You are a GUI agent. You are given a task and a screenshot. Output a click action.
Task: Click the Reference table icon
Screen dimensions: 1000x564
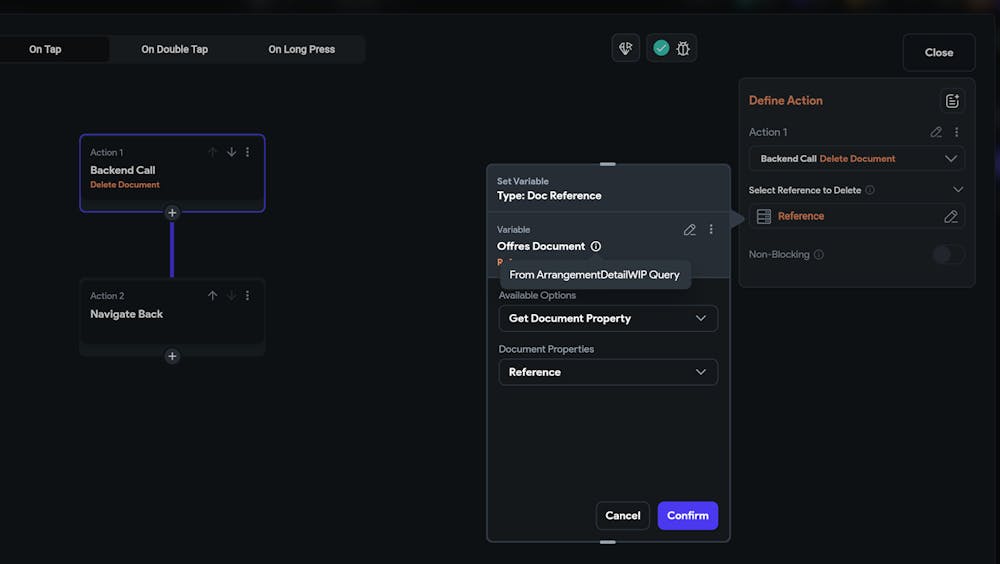pyautogui.click(x=763, y=216)
